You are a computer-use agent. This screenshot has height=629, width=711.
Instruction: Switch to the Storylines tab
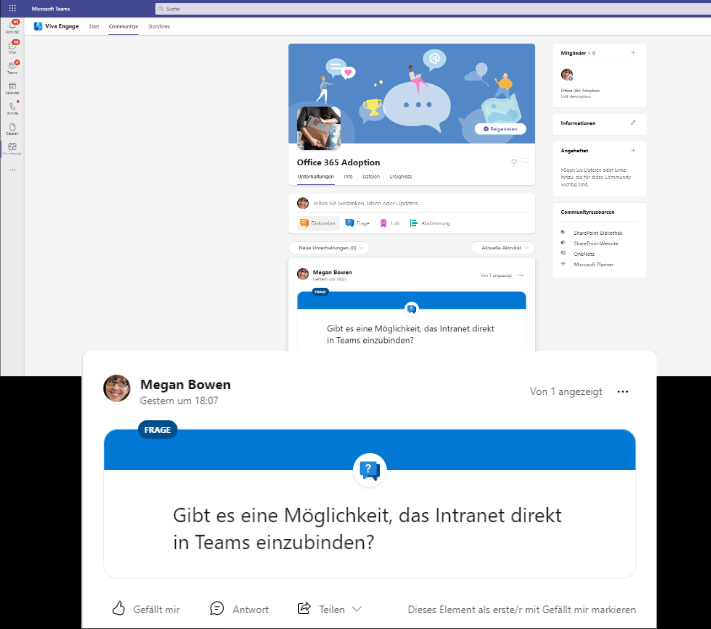click(158, 26)
